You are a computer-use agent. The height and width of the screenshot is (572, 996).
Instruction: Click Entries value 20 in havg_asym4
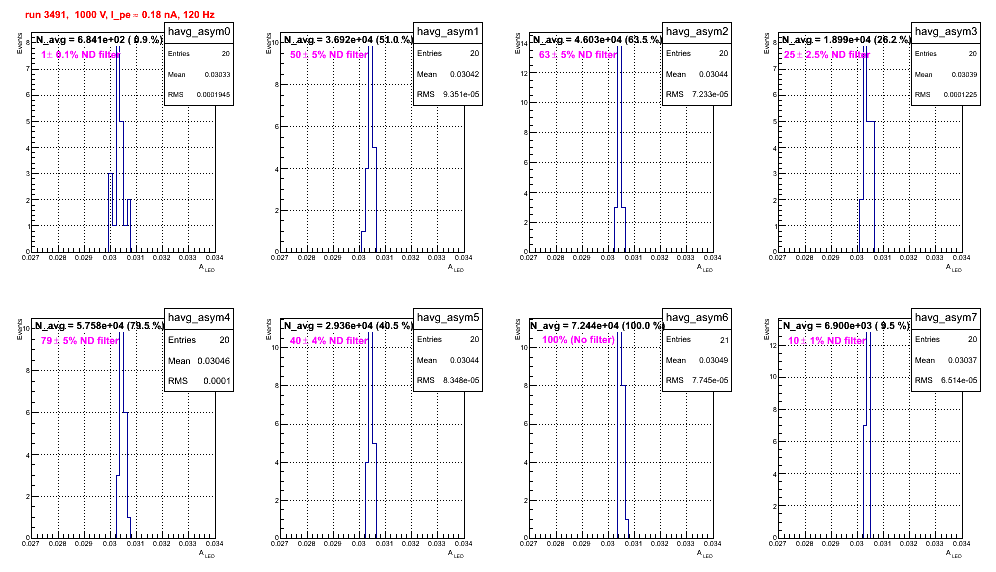click(224, 340)
